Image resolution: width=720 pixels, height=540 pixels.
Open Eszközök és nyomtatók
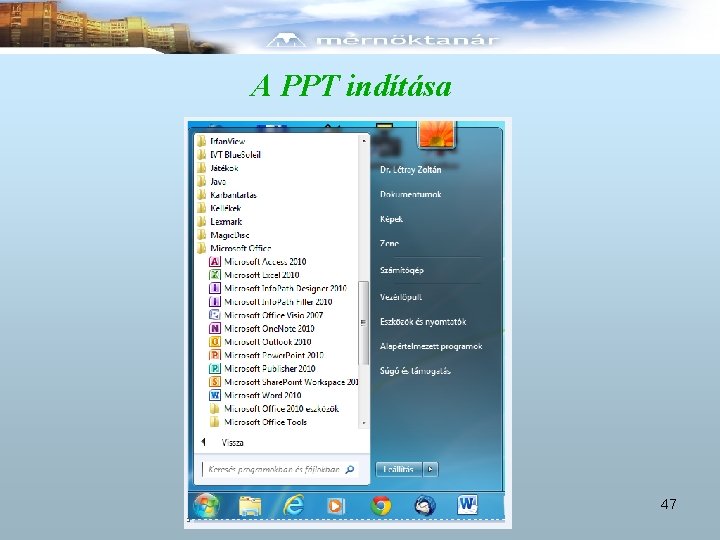[x=423, y=321]
